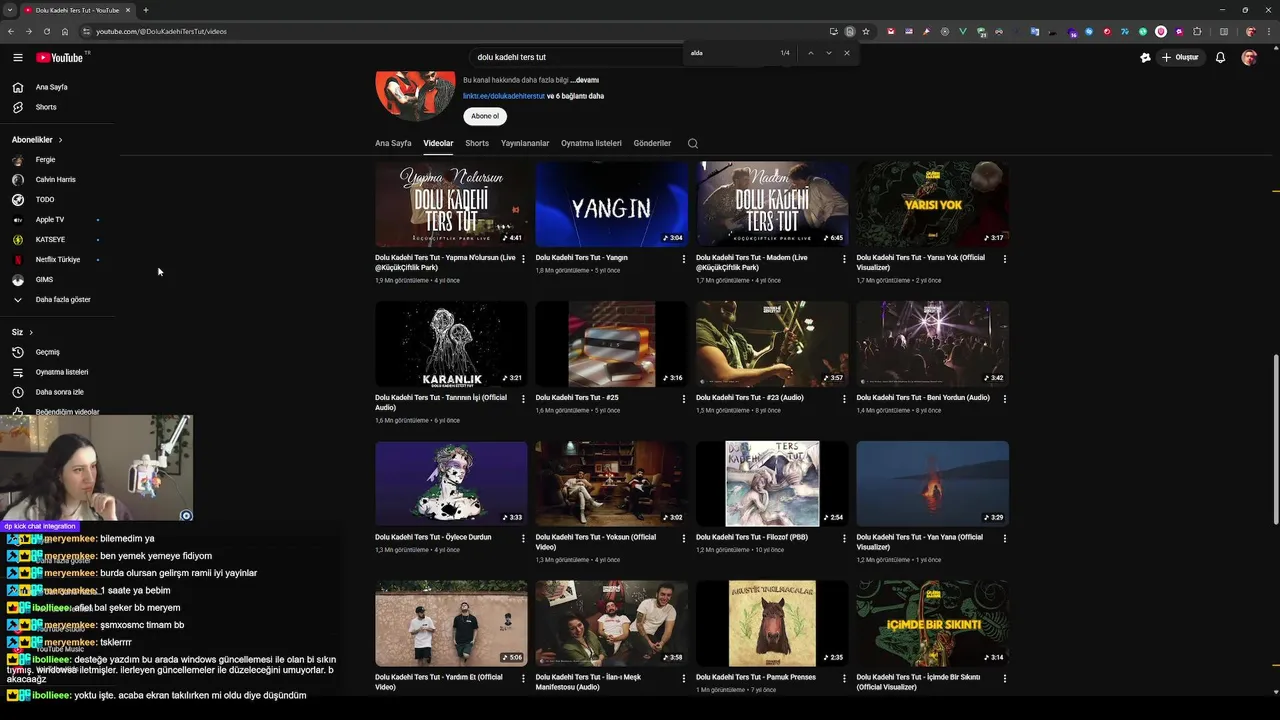Open more options for Beni Yordun video
The image size is (1280, 720).
tap(1005, 399)
